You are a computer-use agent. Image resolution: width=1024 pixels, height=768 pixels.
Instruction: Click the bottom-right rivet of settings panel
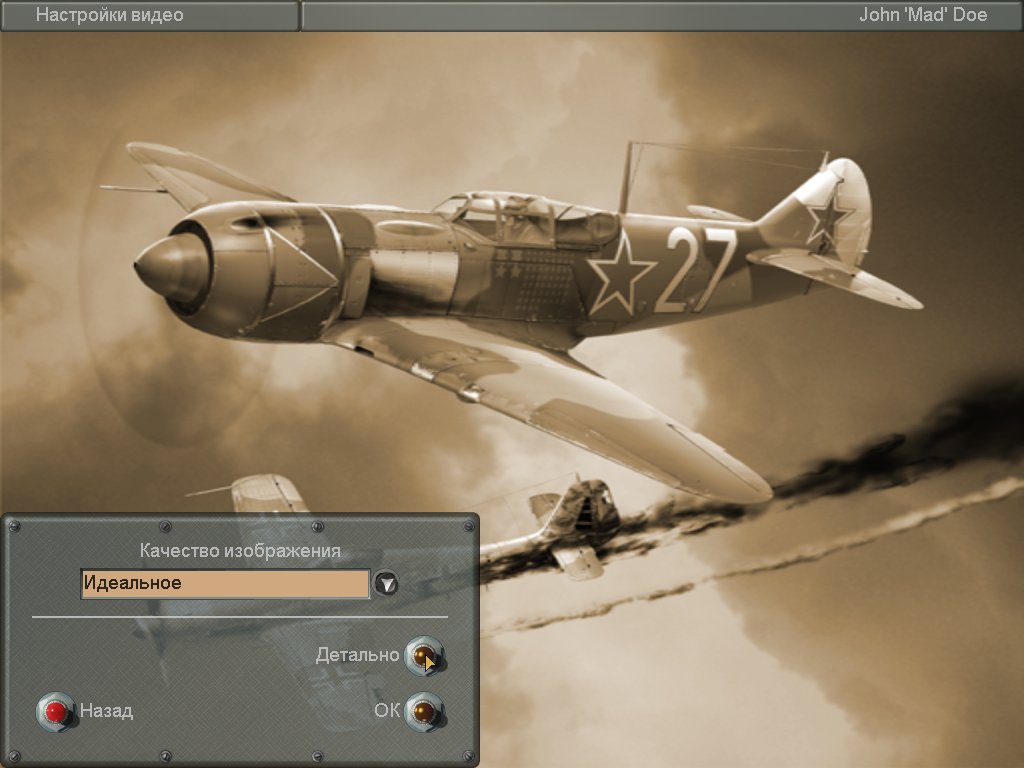click(465, 755)
